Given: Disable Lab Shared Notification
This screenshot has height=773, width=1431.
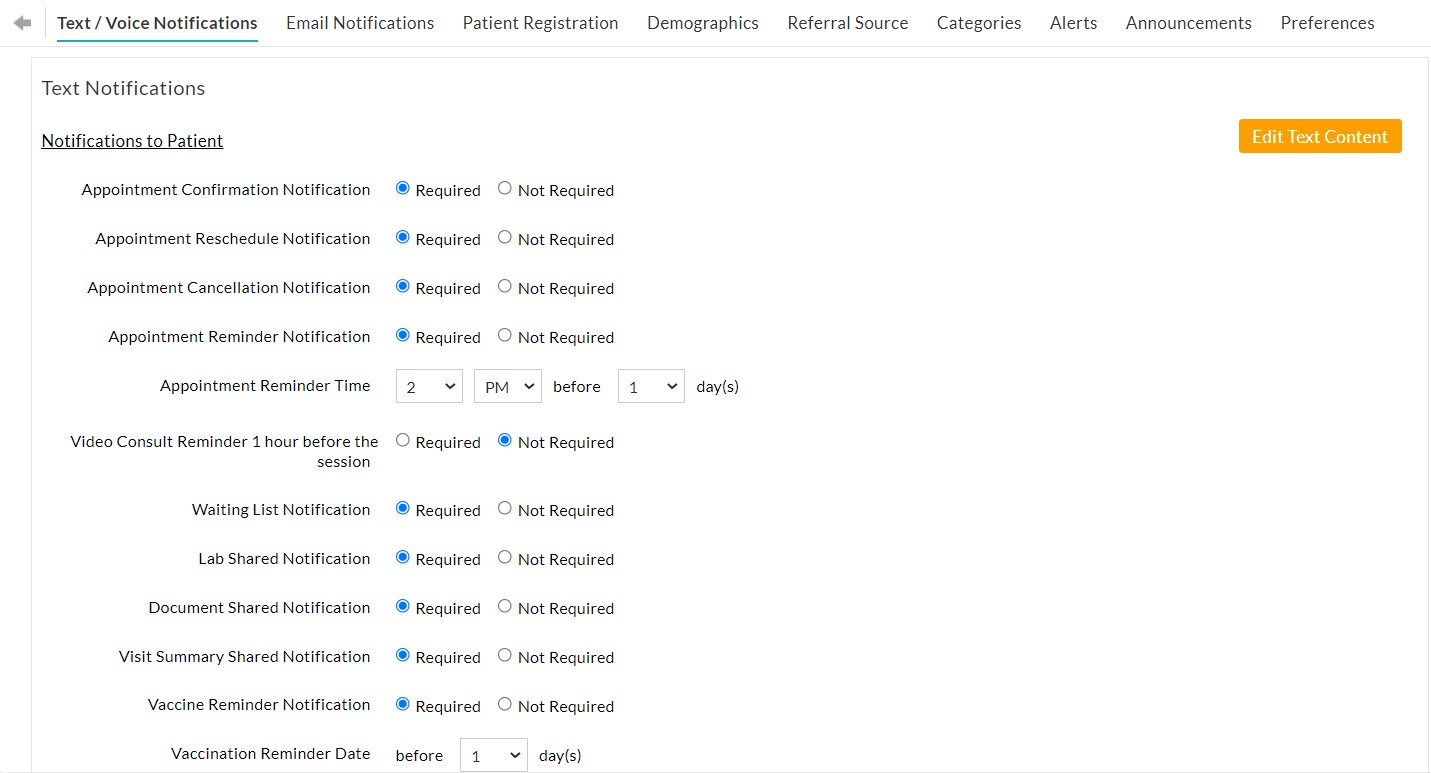Looking at the screenshot, I should pyautogui.click(x=504, y=556).
